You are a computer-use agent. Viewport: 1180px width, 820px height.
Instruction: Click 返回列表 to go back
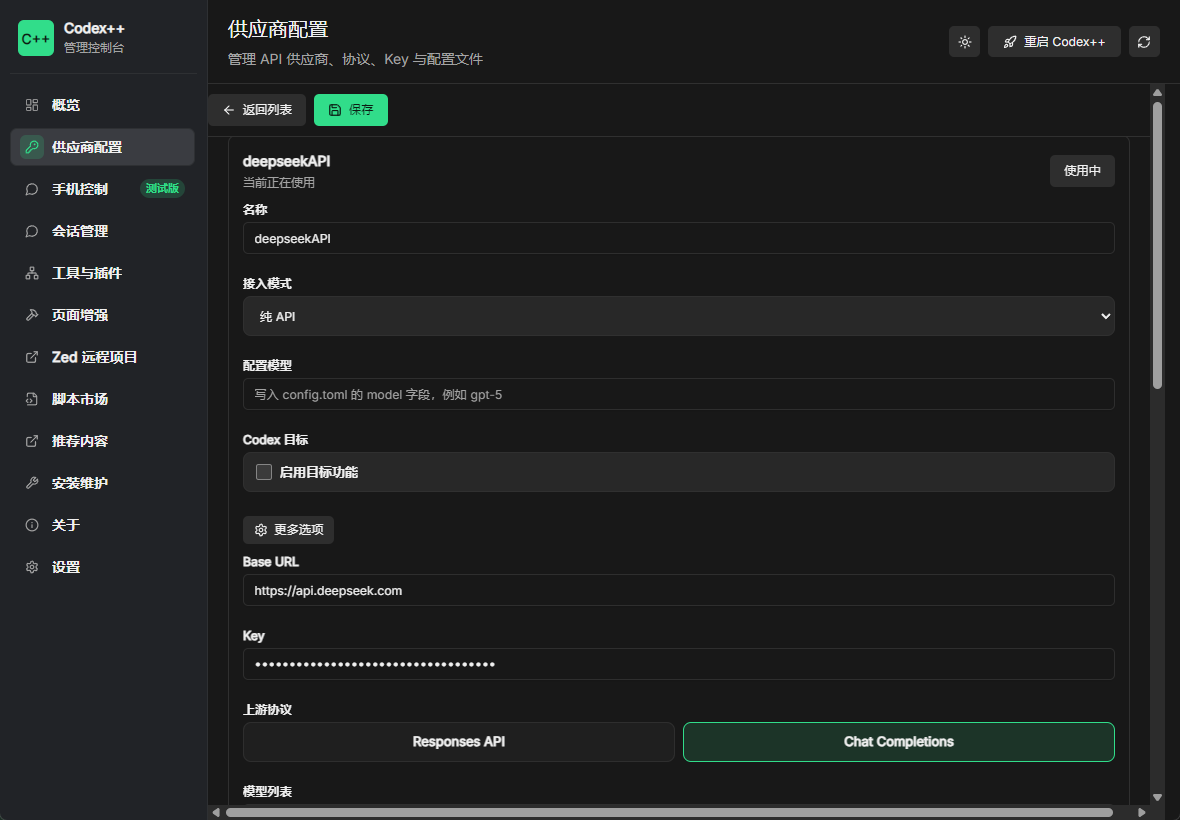tap(257, 110)
